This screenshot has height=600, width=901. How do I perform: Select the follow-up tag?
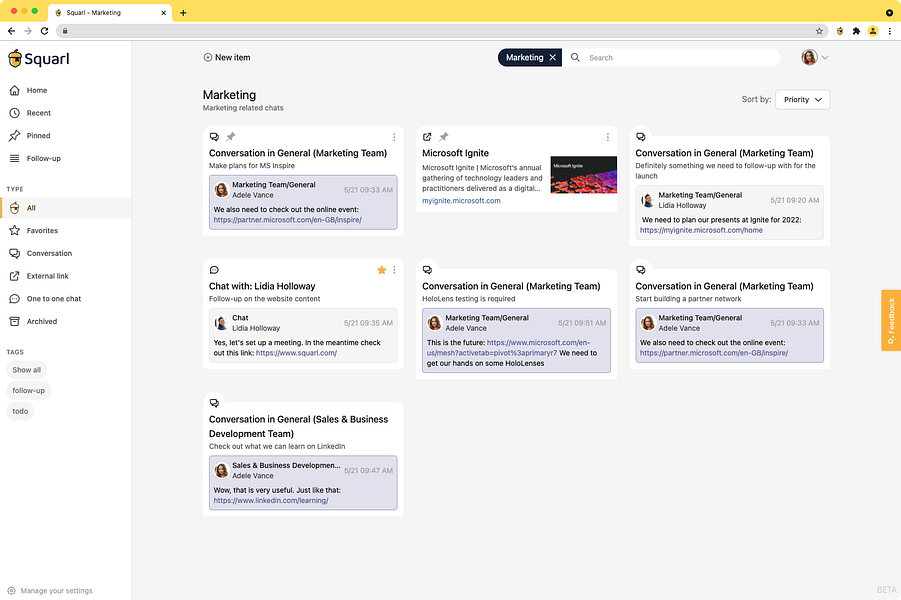(29, 391)
